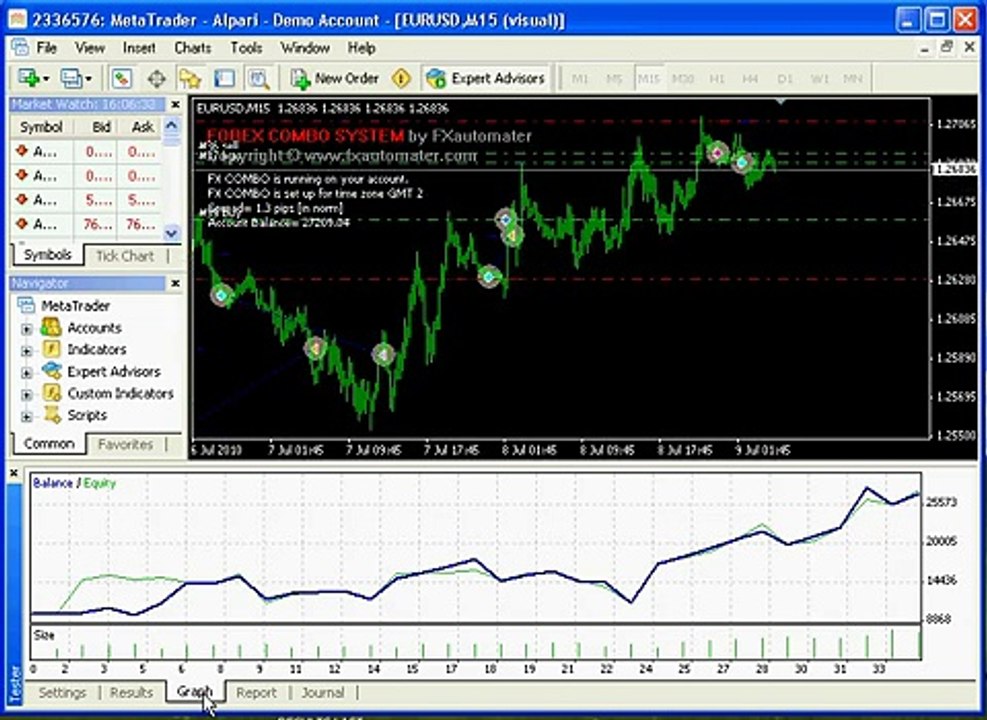
Task: Switch chart to D1 timeframe
Action: click(x=784, y=79)
